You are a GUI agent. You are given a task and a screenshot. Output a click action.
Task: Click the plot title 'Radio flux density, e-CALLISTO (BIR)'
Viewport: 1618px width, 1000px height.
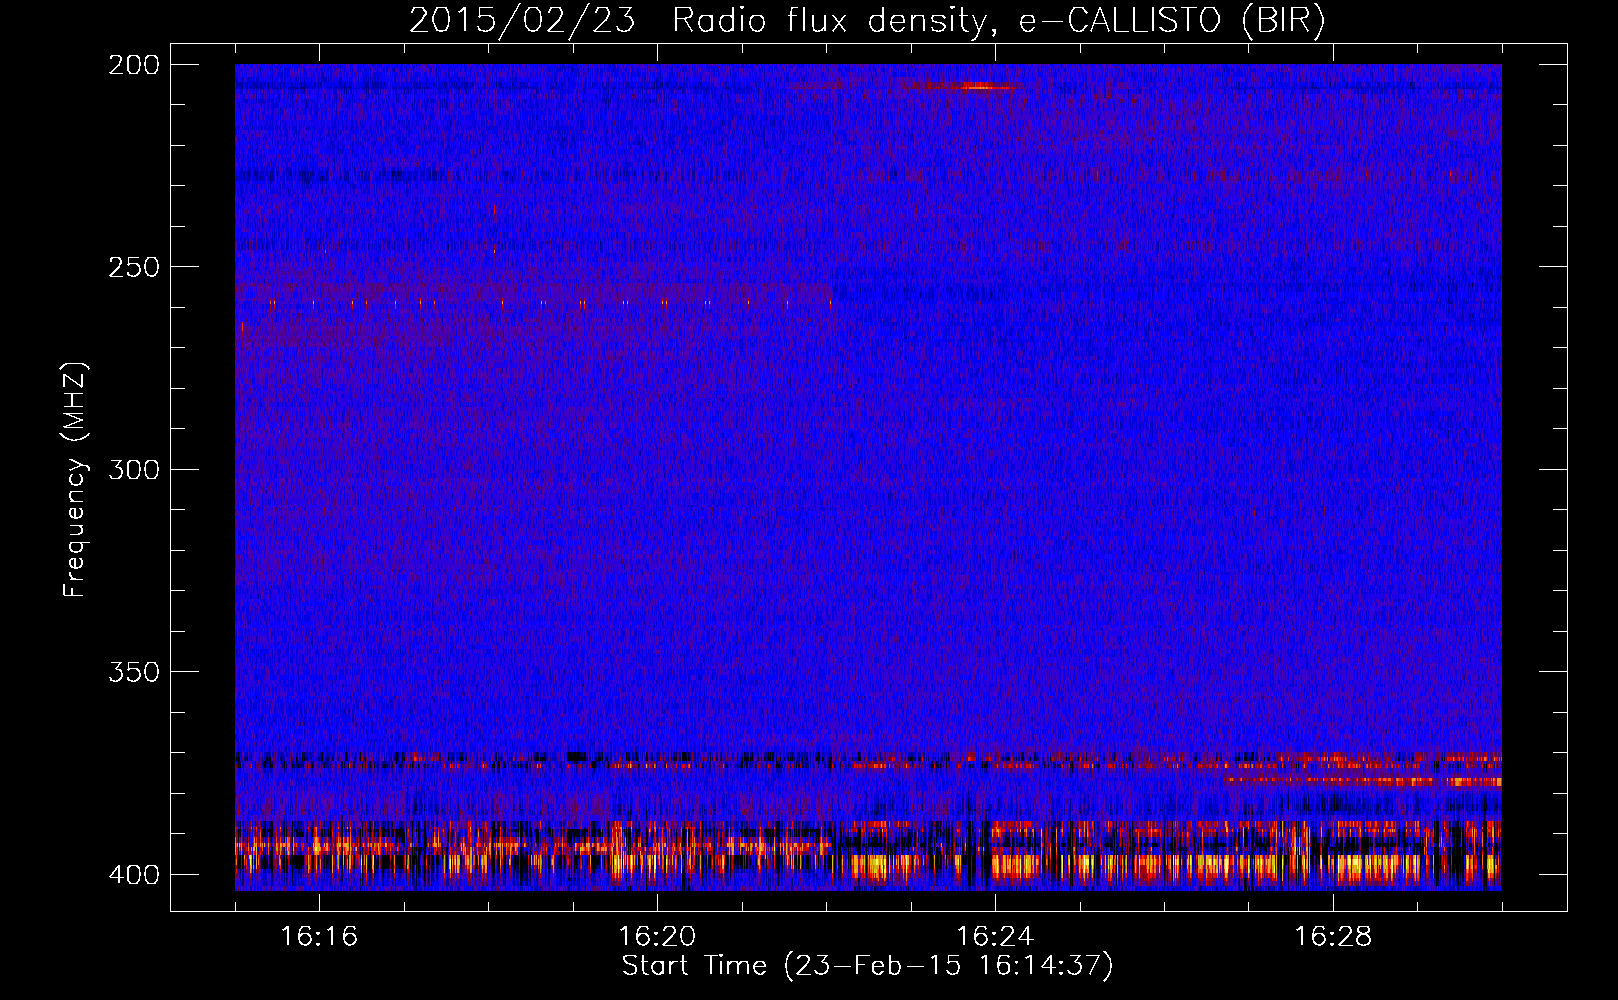click(x=998, y=21)
